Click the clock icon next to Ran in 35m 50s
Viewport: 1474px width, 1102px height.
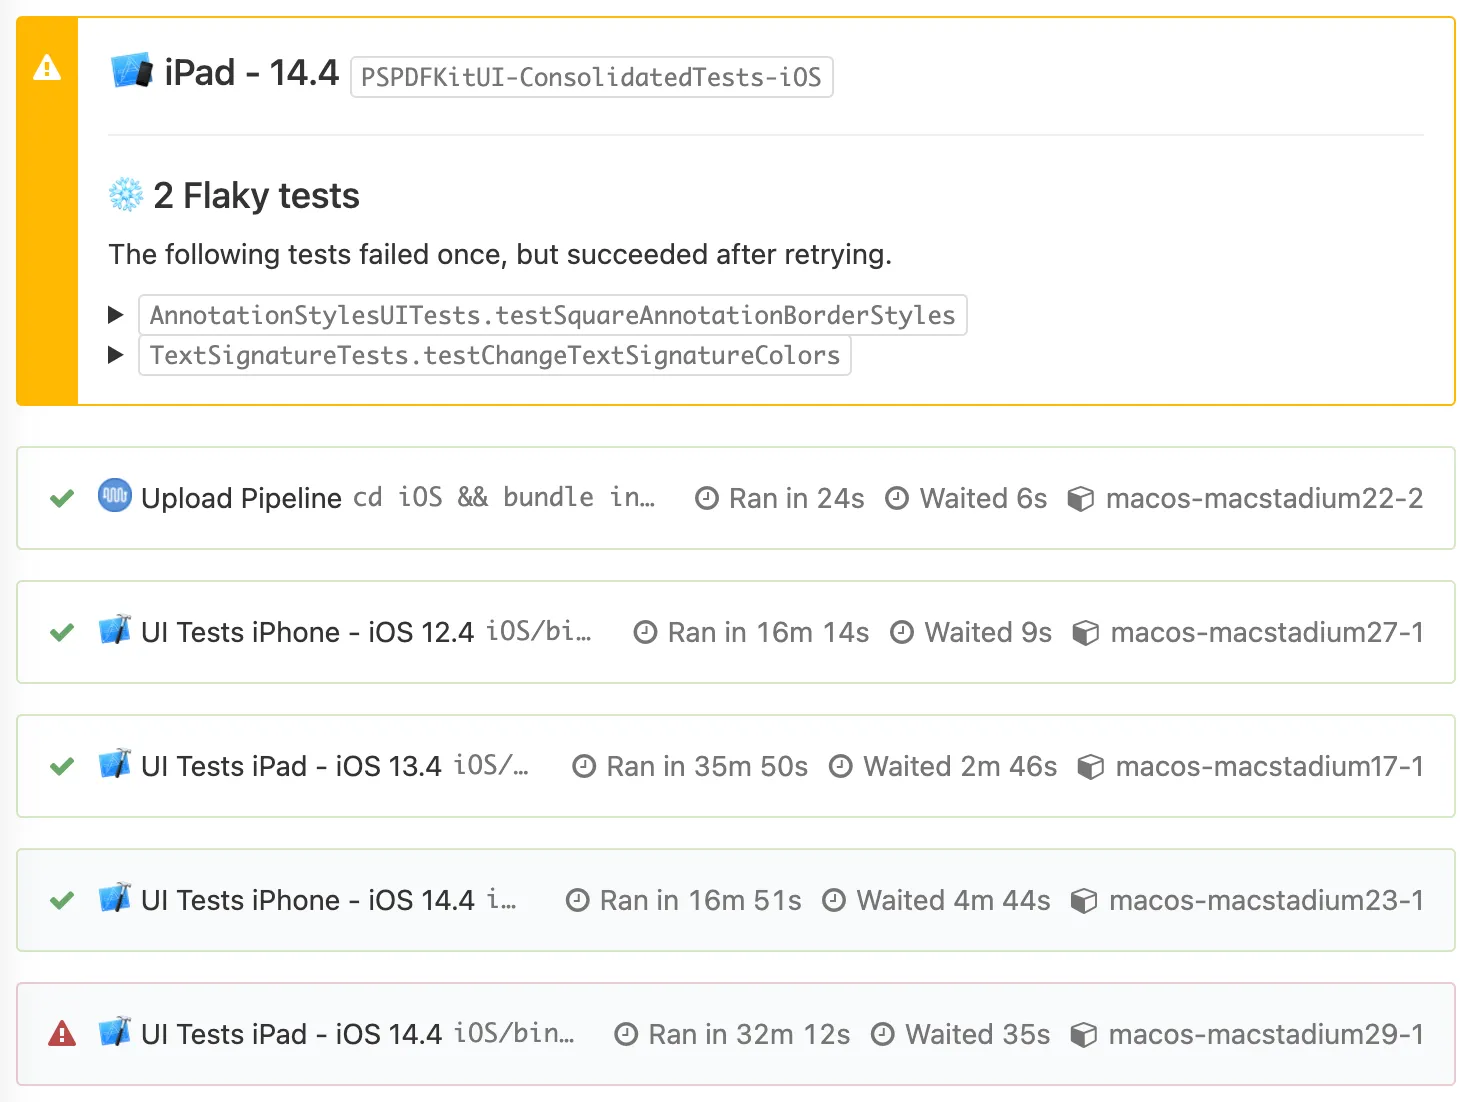[x=584, y=766]
